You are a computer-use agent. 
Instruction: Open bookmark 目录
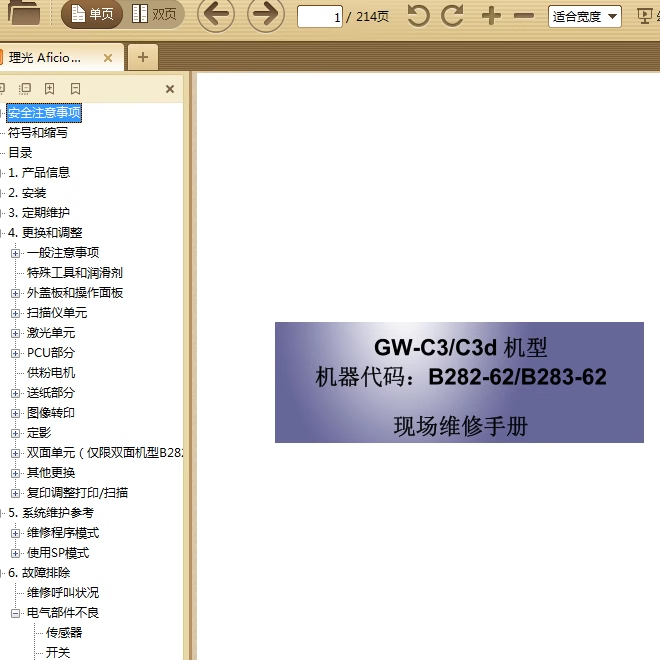[x=20, y=152]
